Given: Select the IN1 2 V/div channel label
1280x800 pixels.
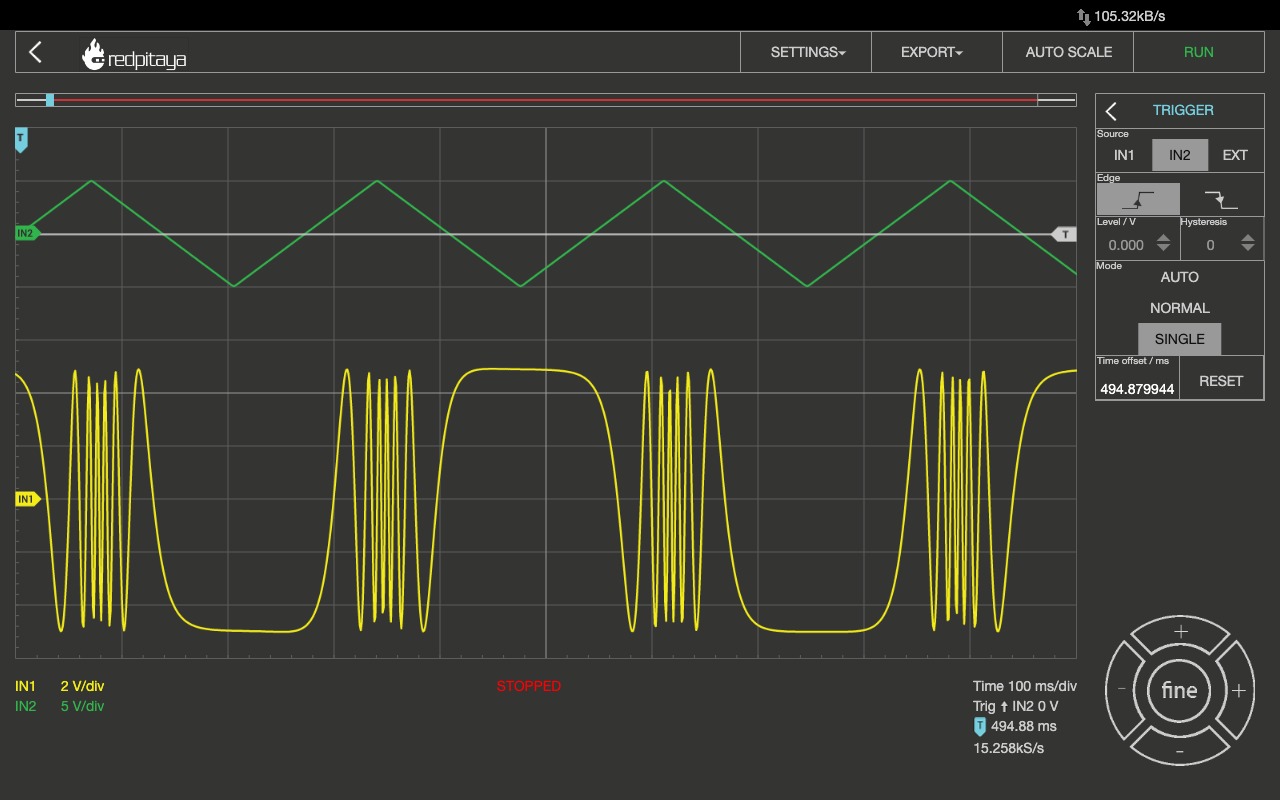Looking at the screenshot, I should click(60, 686).
